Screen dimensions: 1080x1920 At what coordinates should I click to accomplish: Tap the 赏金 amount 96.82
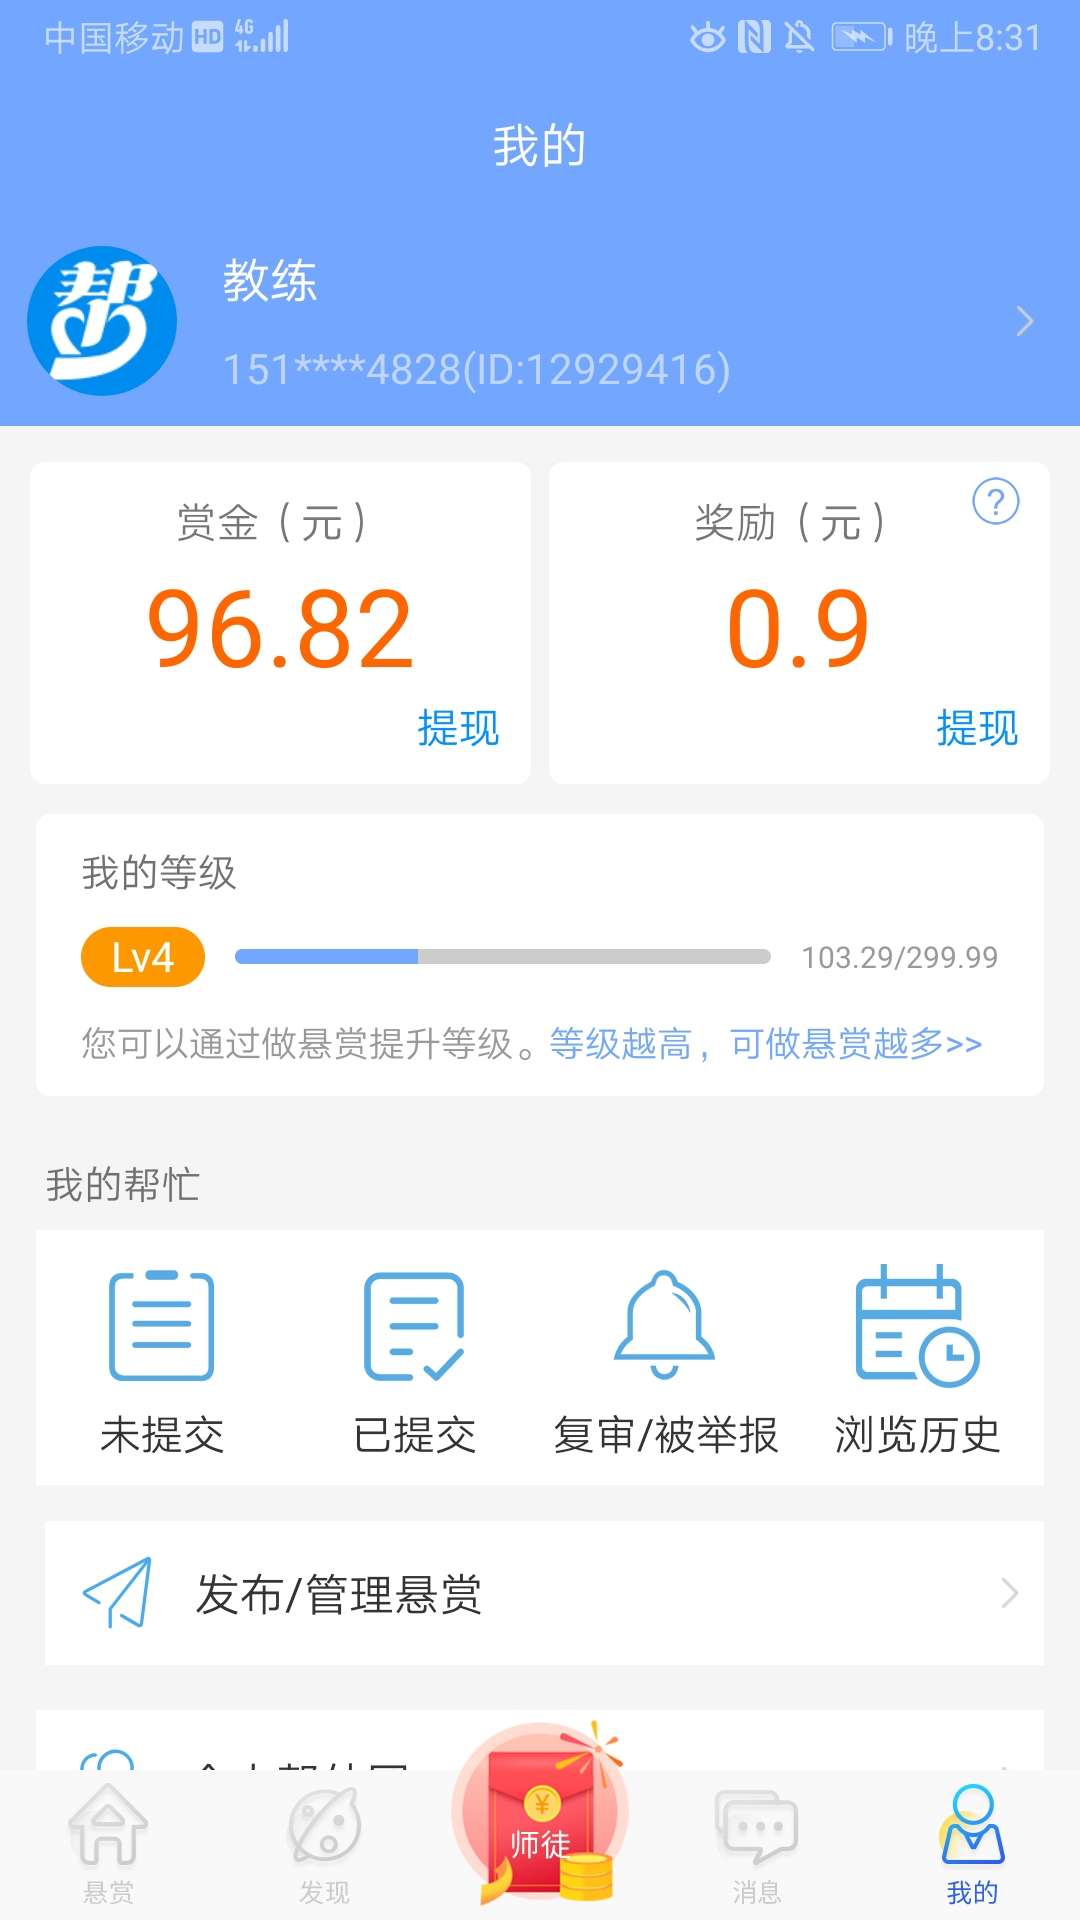click(x=280, y=629)
